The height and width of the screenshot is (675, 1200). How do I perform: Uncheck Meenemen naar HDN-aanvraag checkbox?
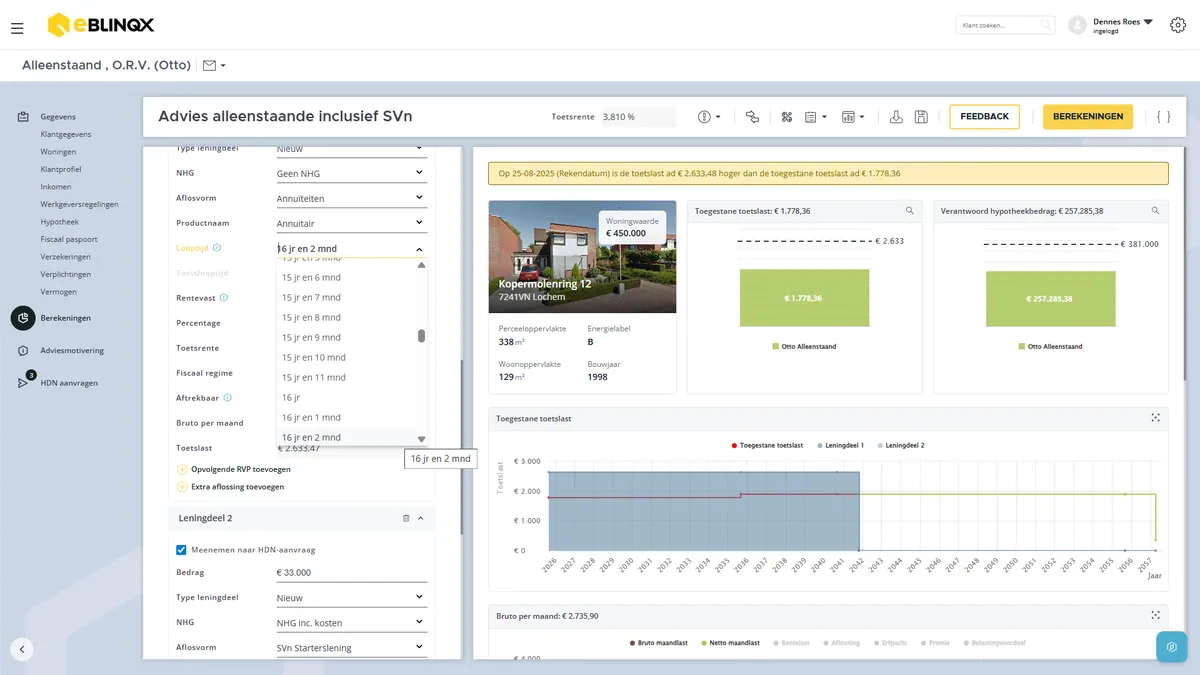tap(181, 549)
